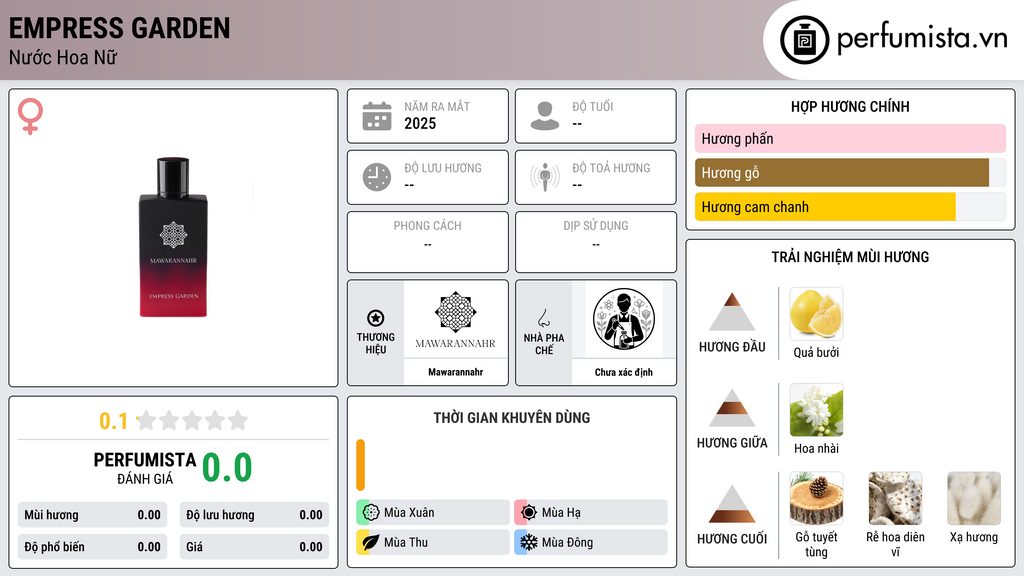Click the Trải nghiệm mùi hương heading

pos(850,257)
